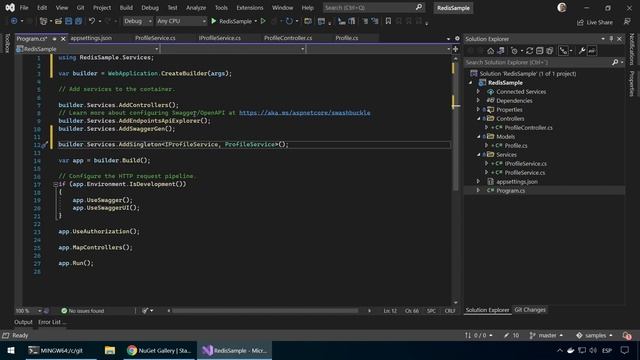
Task: Click the Navigate Backward circle icon
Action: point(14,21)
